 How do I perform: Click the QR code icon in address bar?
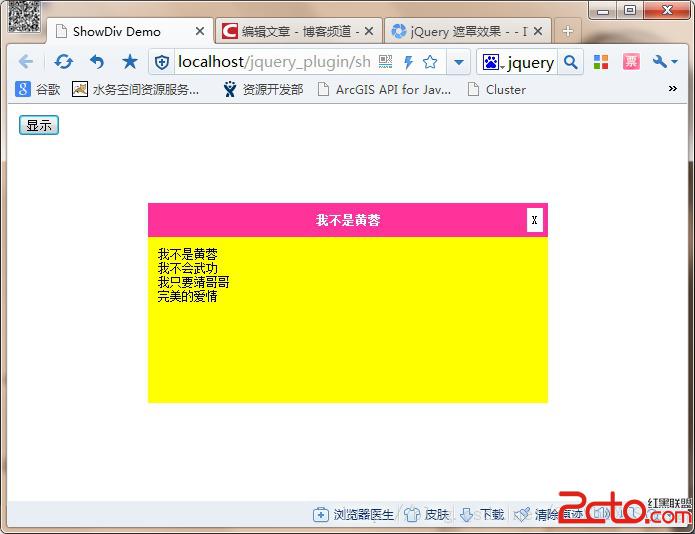click(386, 62)
